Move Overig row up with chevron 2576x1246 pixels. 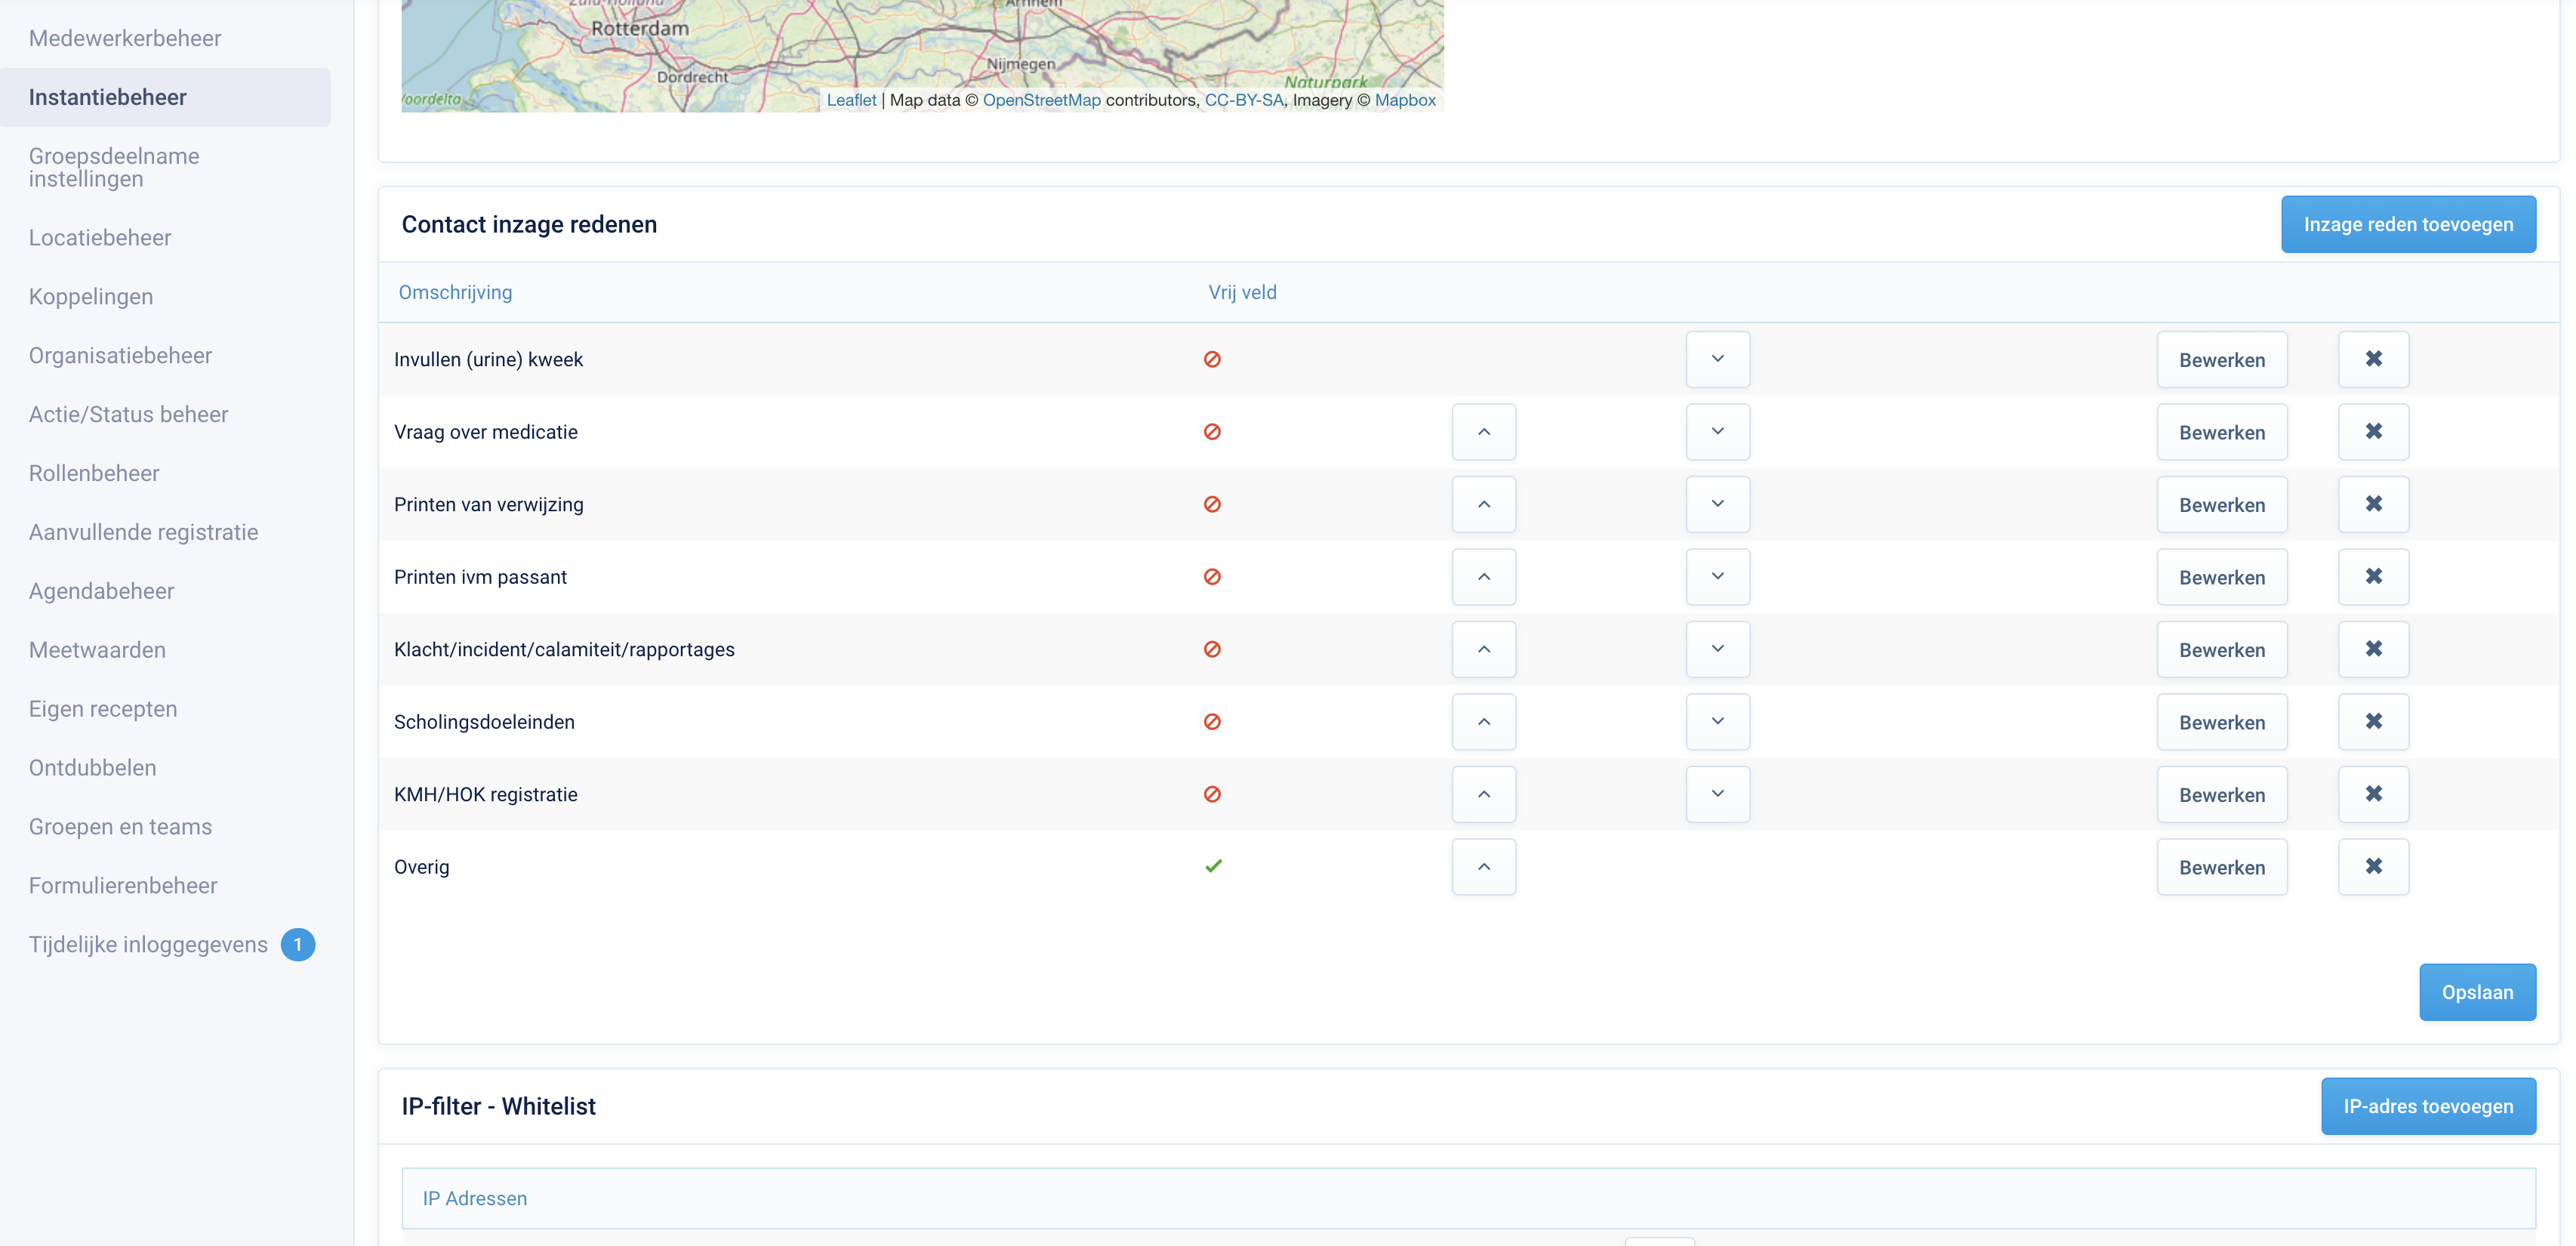click(1484, 867)
